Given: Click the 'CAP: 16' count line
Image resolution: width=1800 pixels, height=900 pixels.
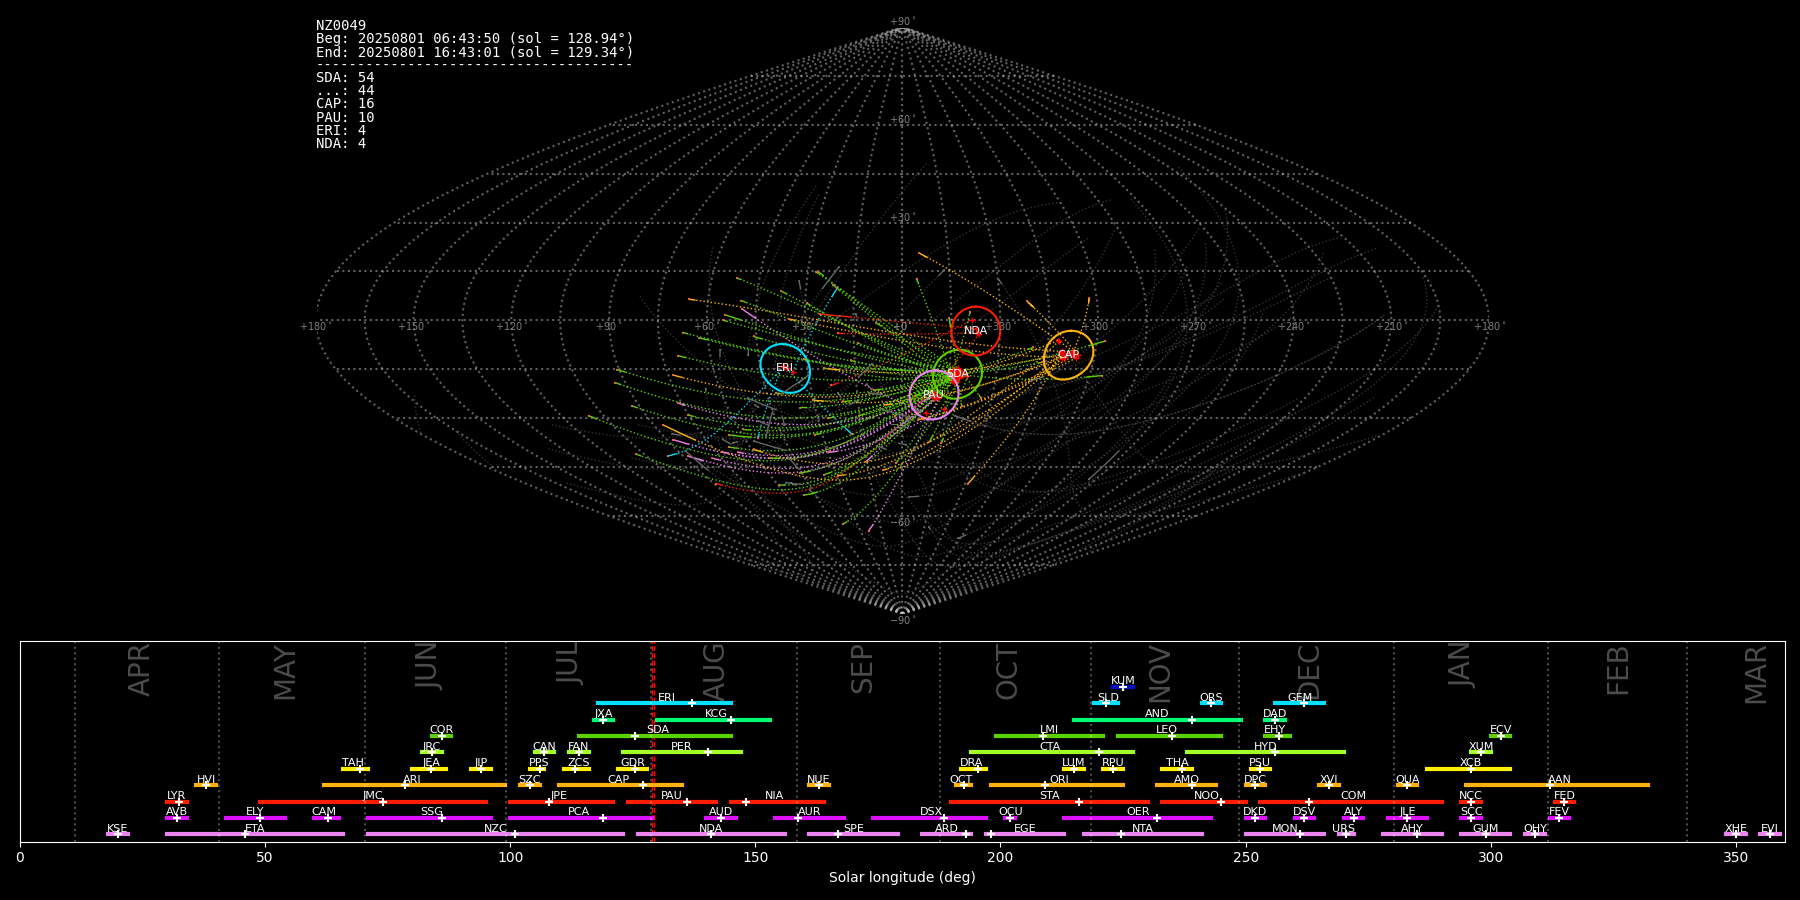Looking at the screenshot, I should [345, 104].
